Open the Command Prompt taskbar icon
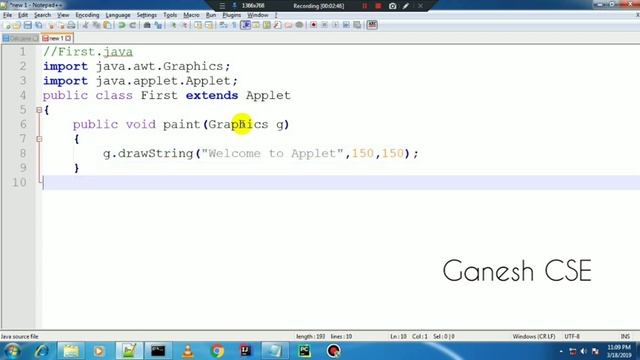640x360 pixels. [158, 351]
